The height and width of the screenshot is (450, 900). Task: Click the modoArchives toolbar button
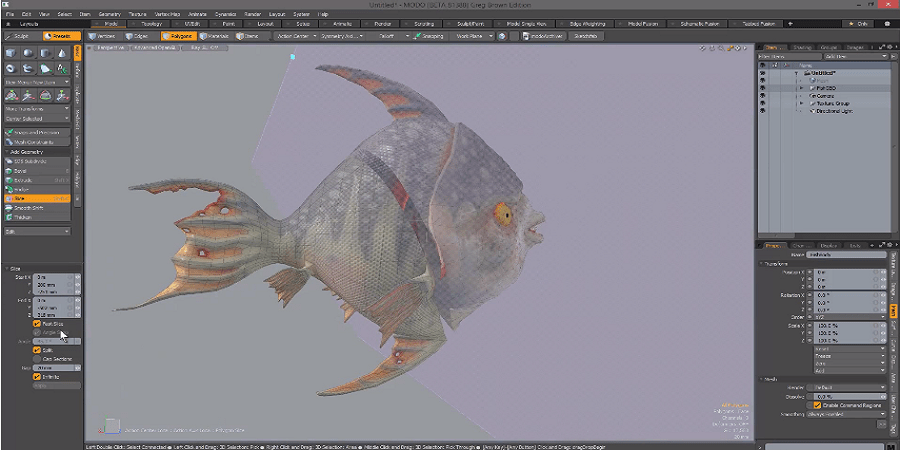point(544,36)
